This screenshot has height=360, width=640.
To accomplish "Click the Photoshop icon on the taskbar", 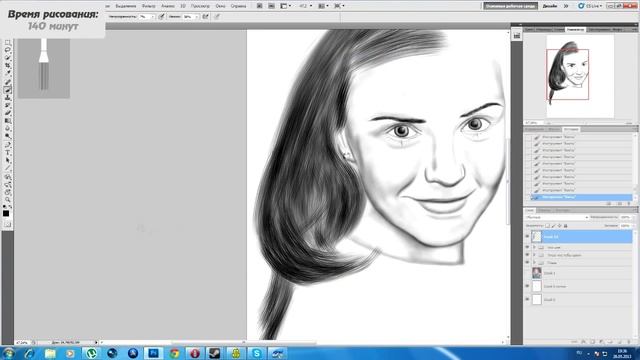I will click(x=153, y=353).
